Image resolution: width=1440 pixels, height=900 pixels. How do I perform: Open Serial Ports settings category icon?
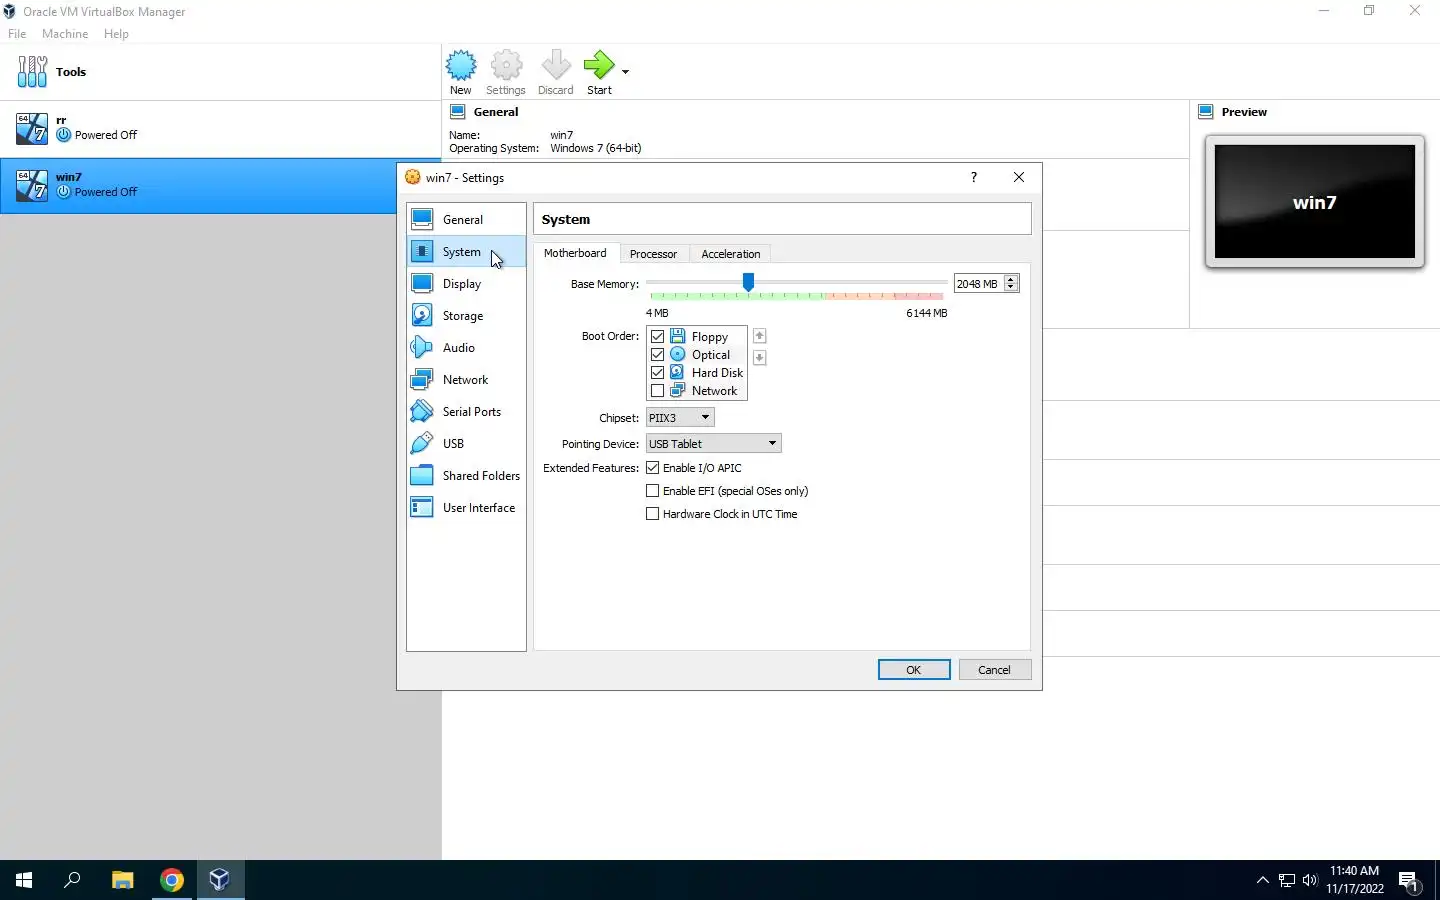(422, 411)
